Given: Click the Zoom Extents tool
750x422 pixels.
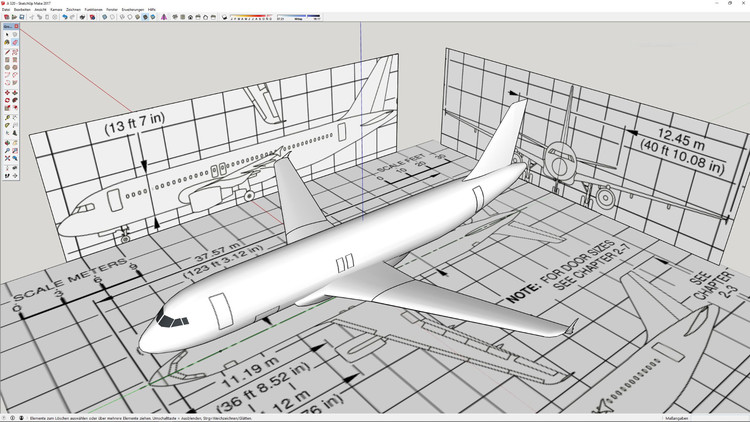Looking at the screenshot, I should (x=7, y=158).
